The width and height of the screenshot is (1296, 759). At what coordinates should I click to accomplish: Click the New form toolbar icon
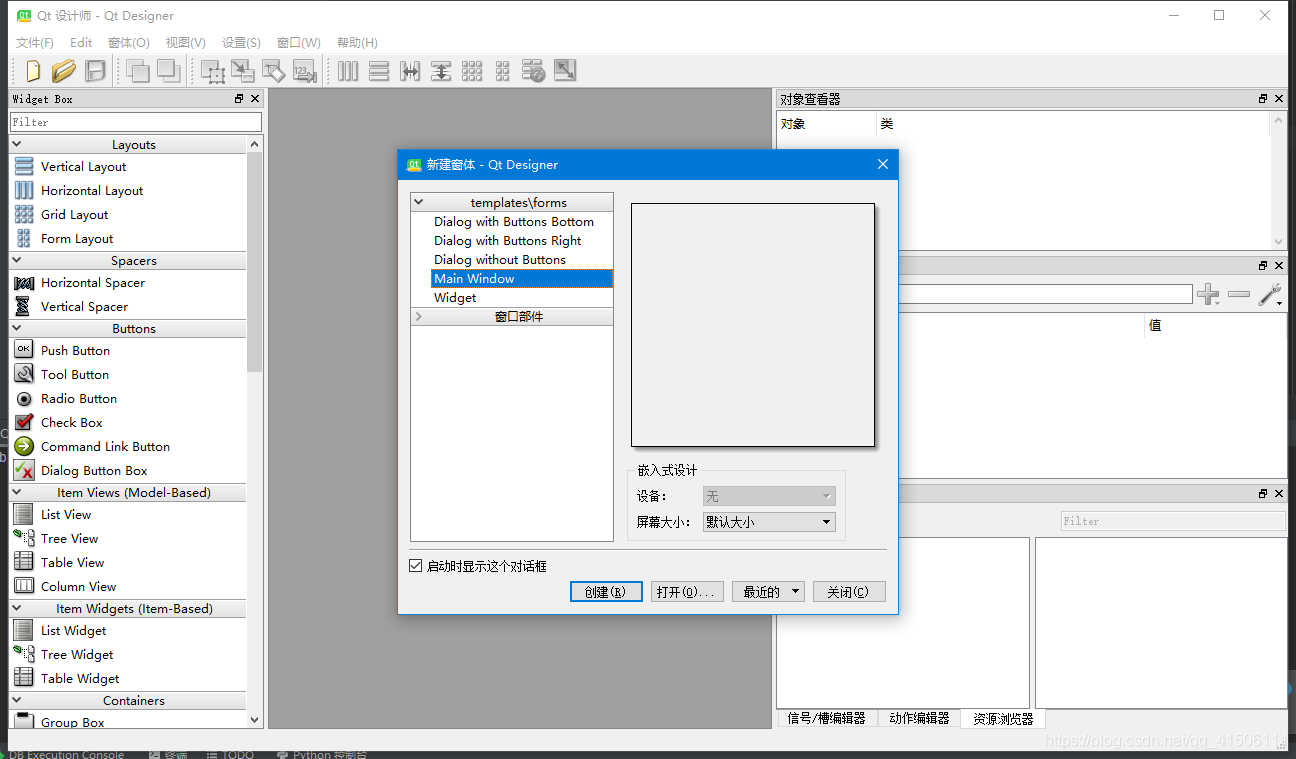(x=33, y=71)
